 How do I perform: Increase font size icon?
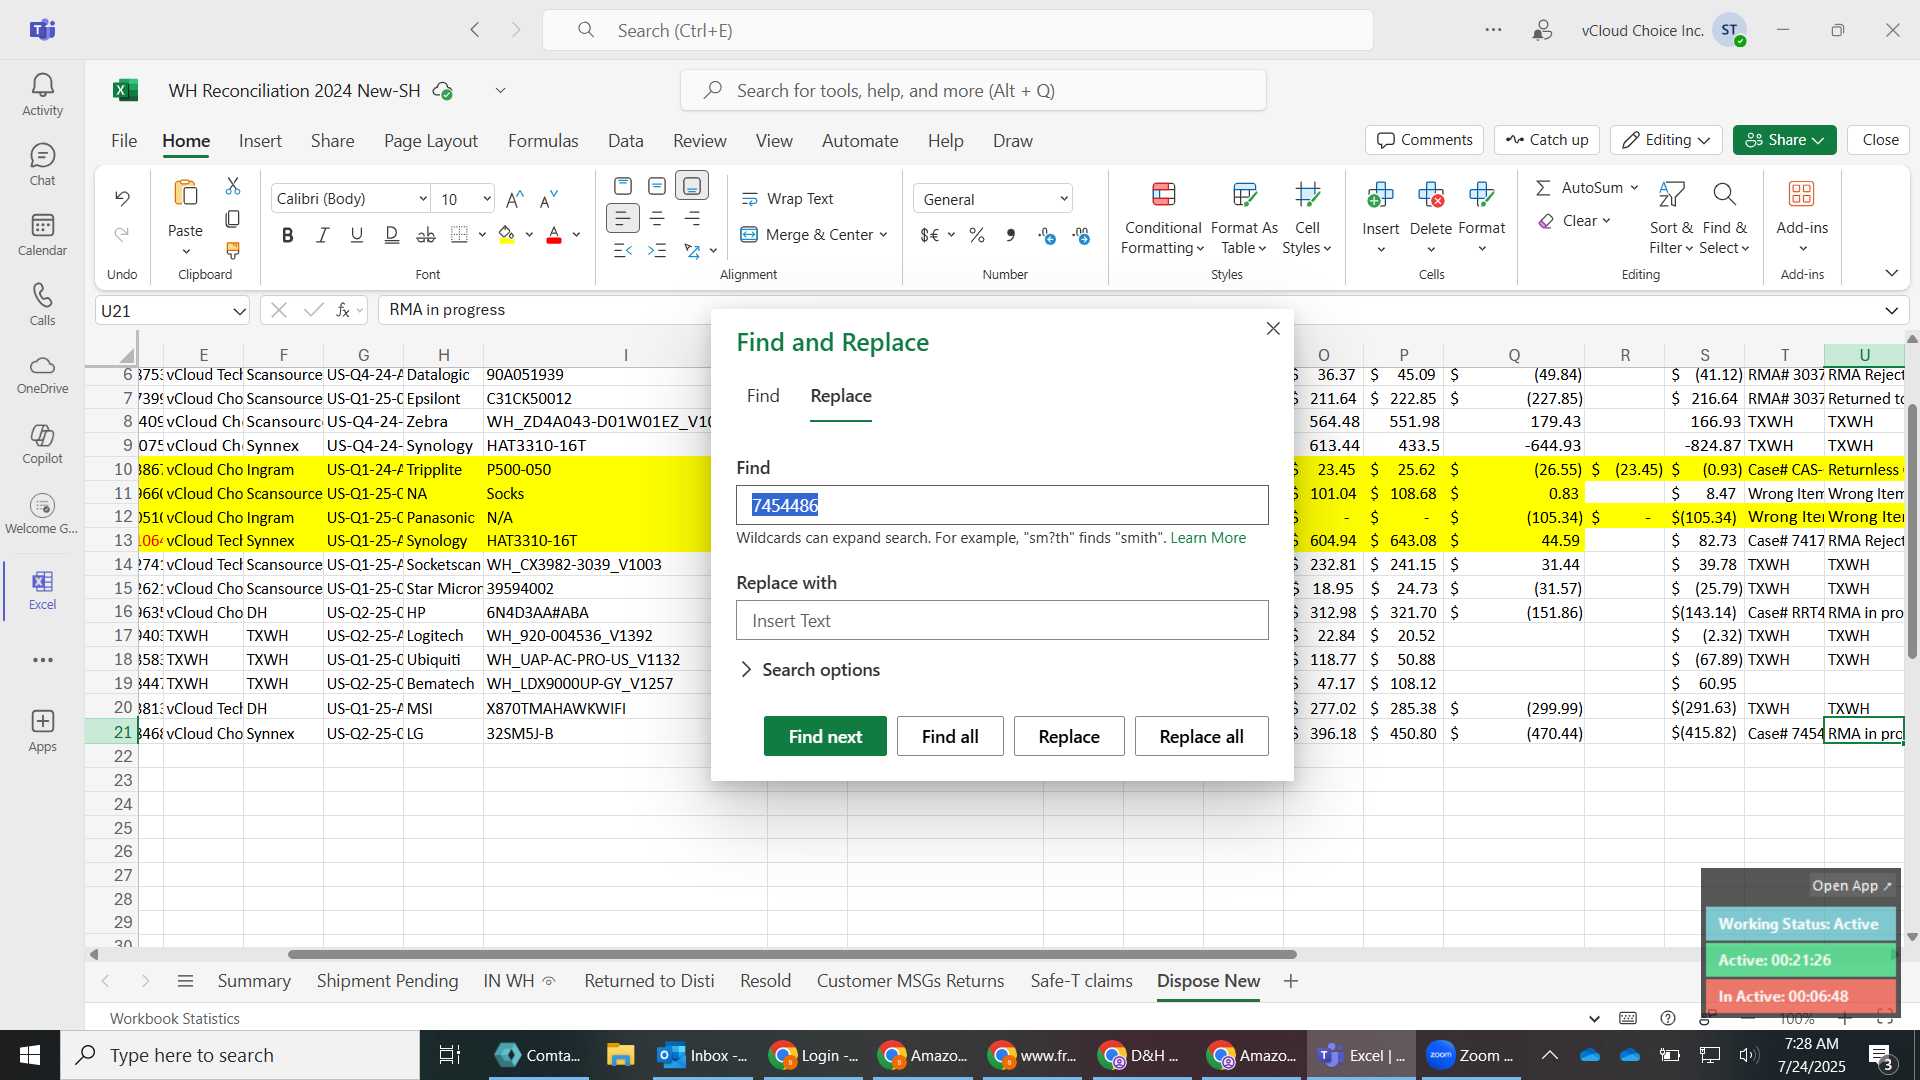(x=515, y=199)
